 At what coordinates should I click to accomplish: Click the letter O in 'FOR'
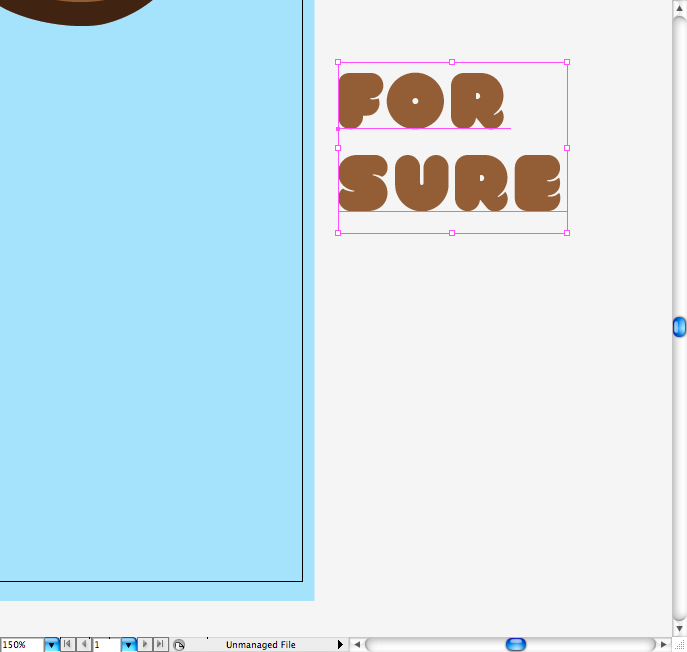coord(414,100)
